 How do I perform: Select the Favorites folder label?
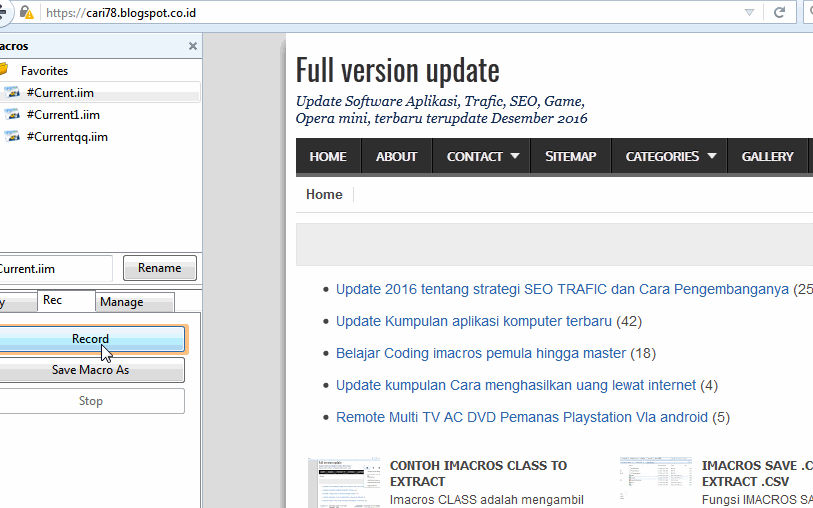click(x=45, y=70)
